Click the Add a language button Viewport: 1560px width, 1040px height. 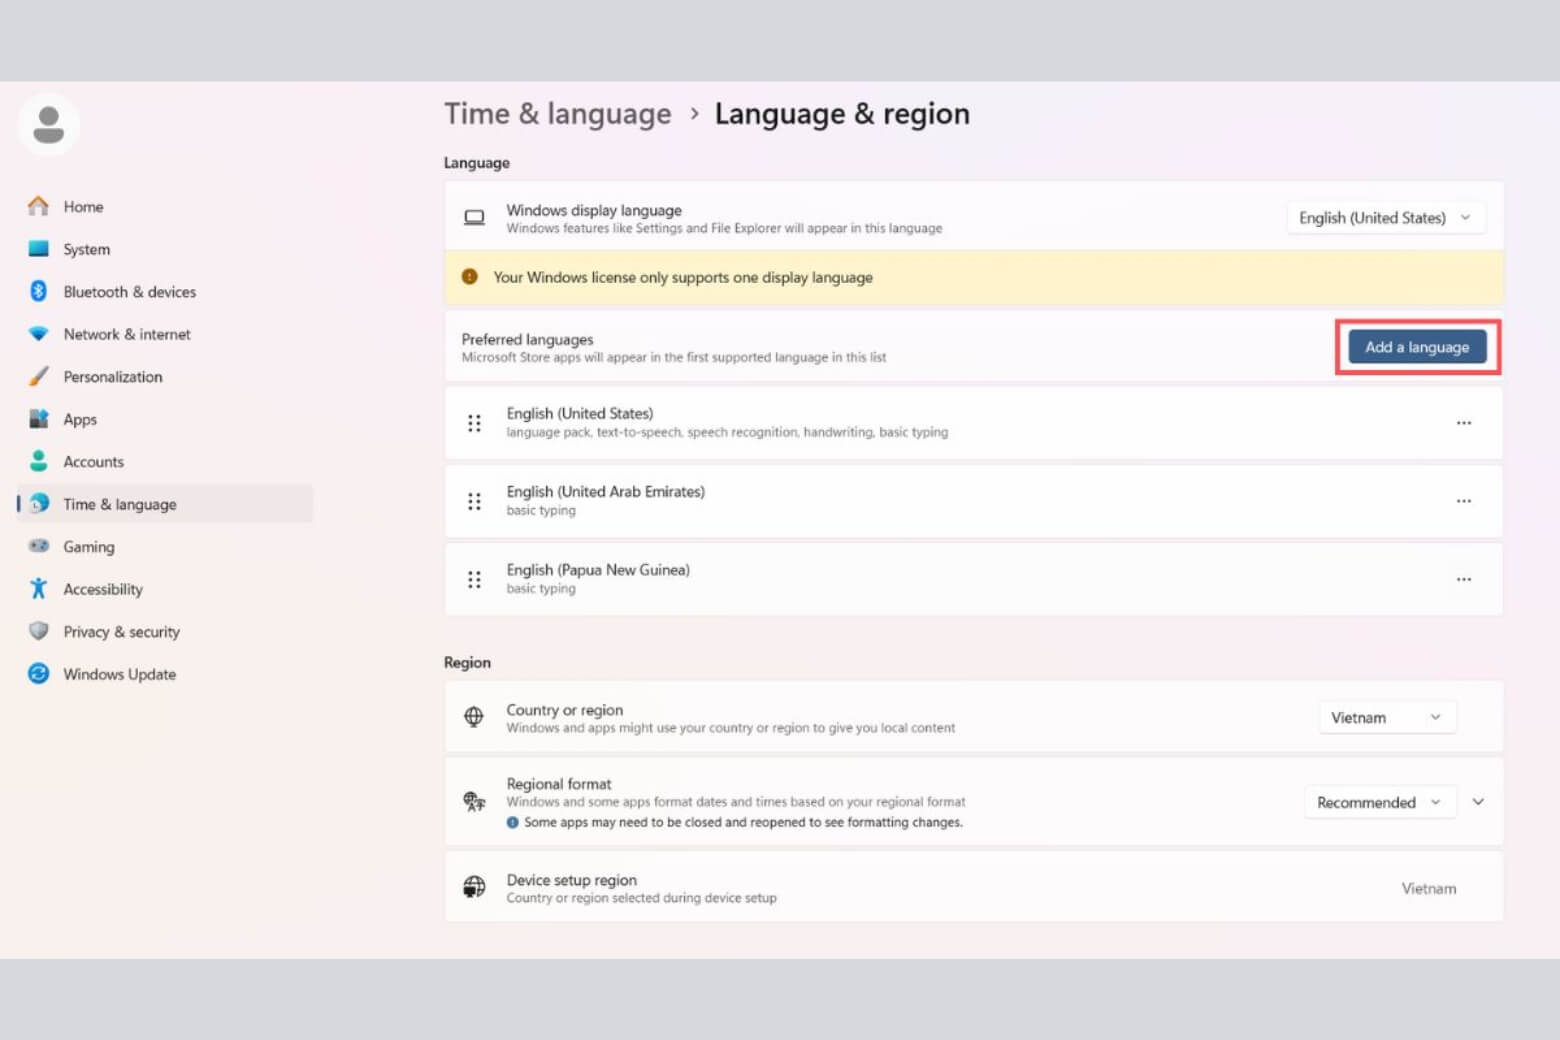tap(1417, 347)
